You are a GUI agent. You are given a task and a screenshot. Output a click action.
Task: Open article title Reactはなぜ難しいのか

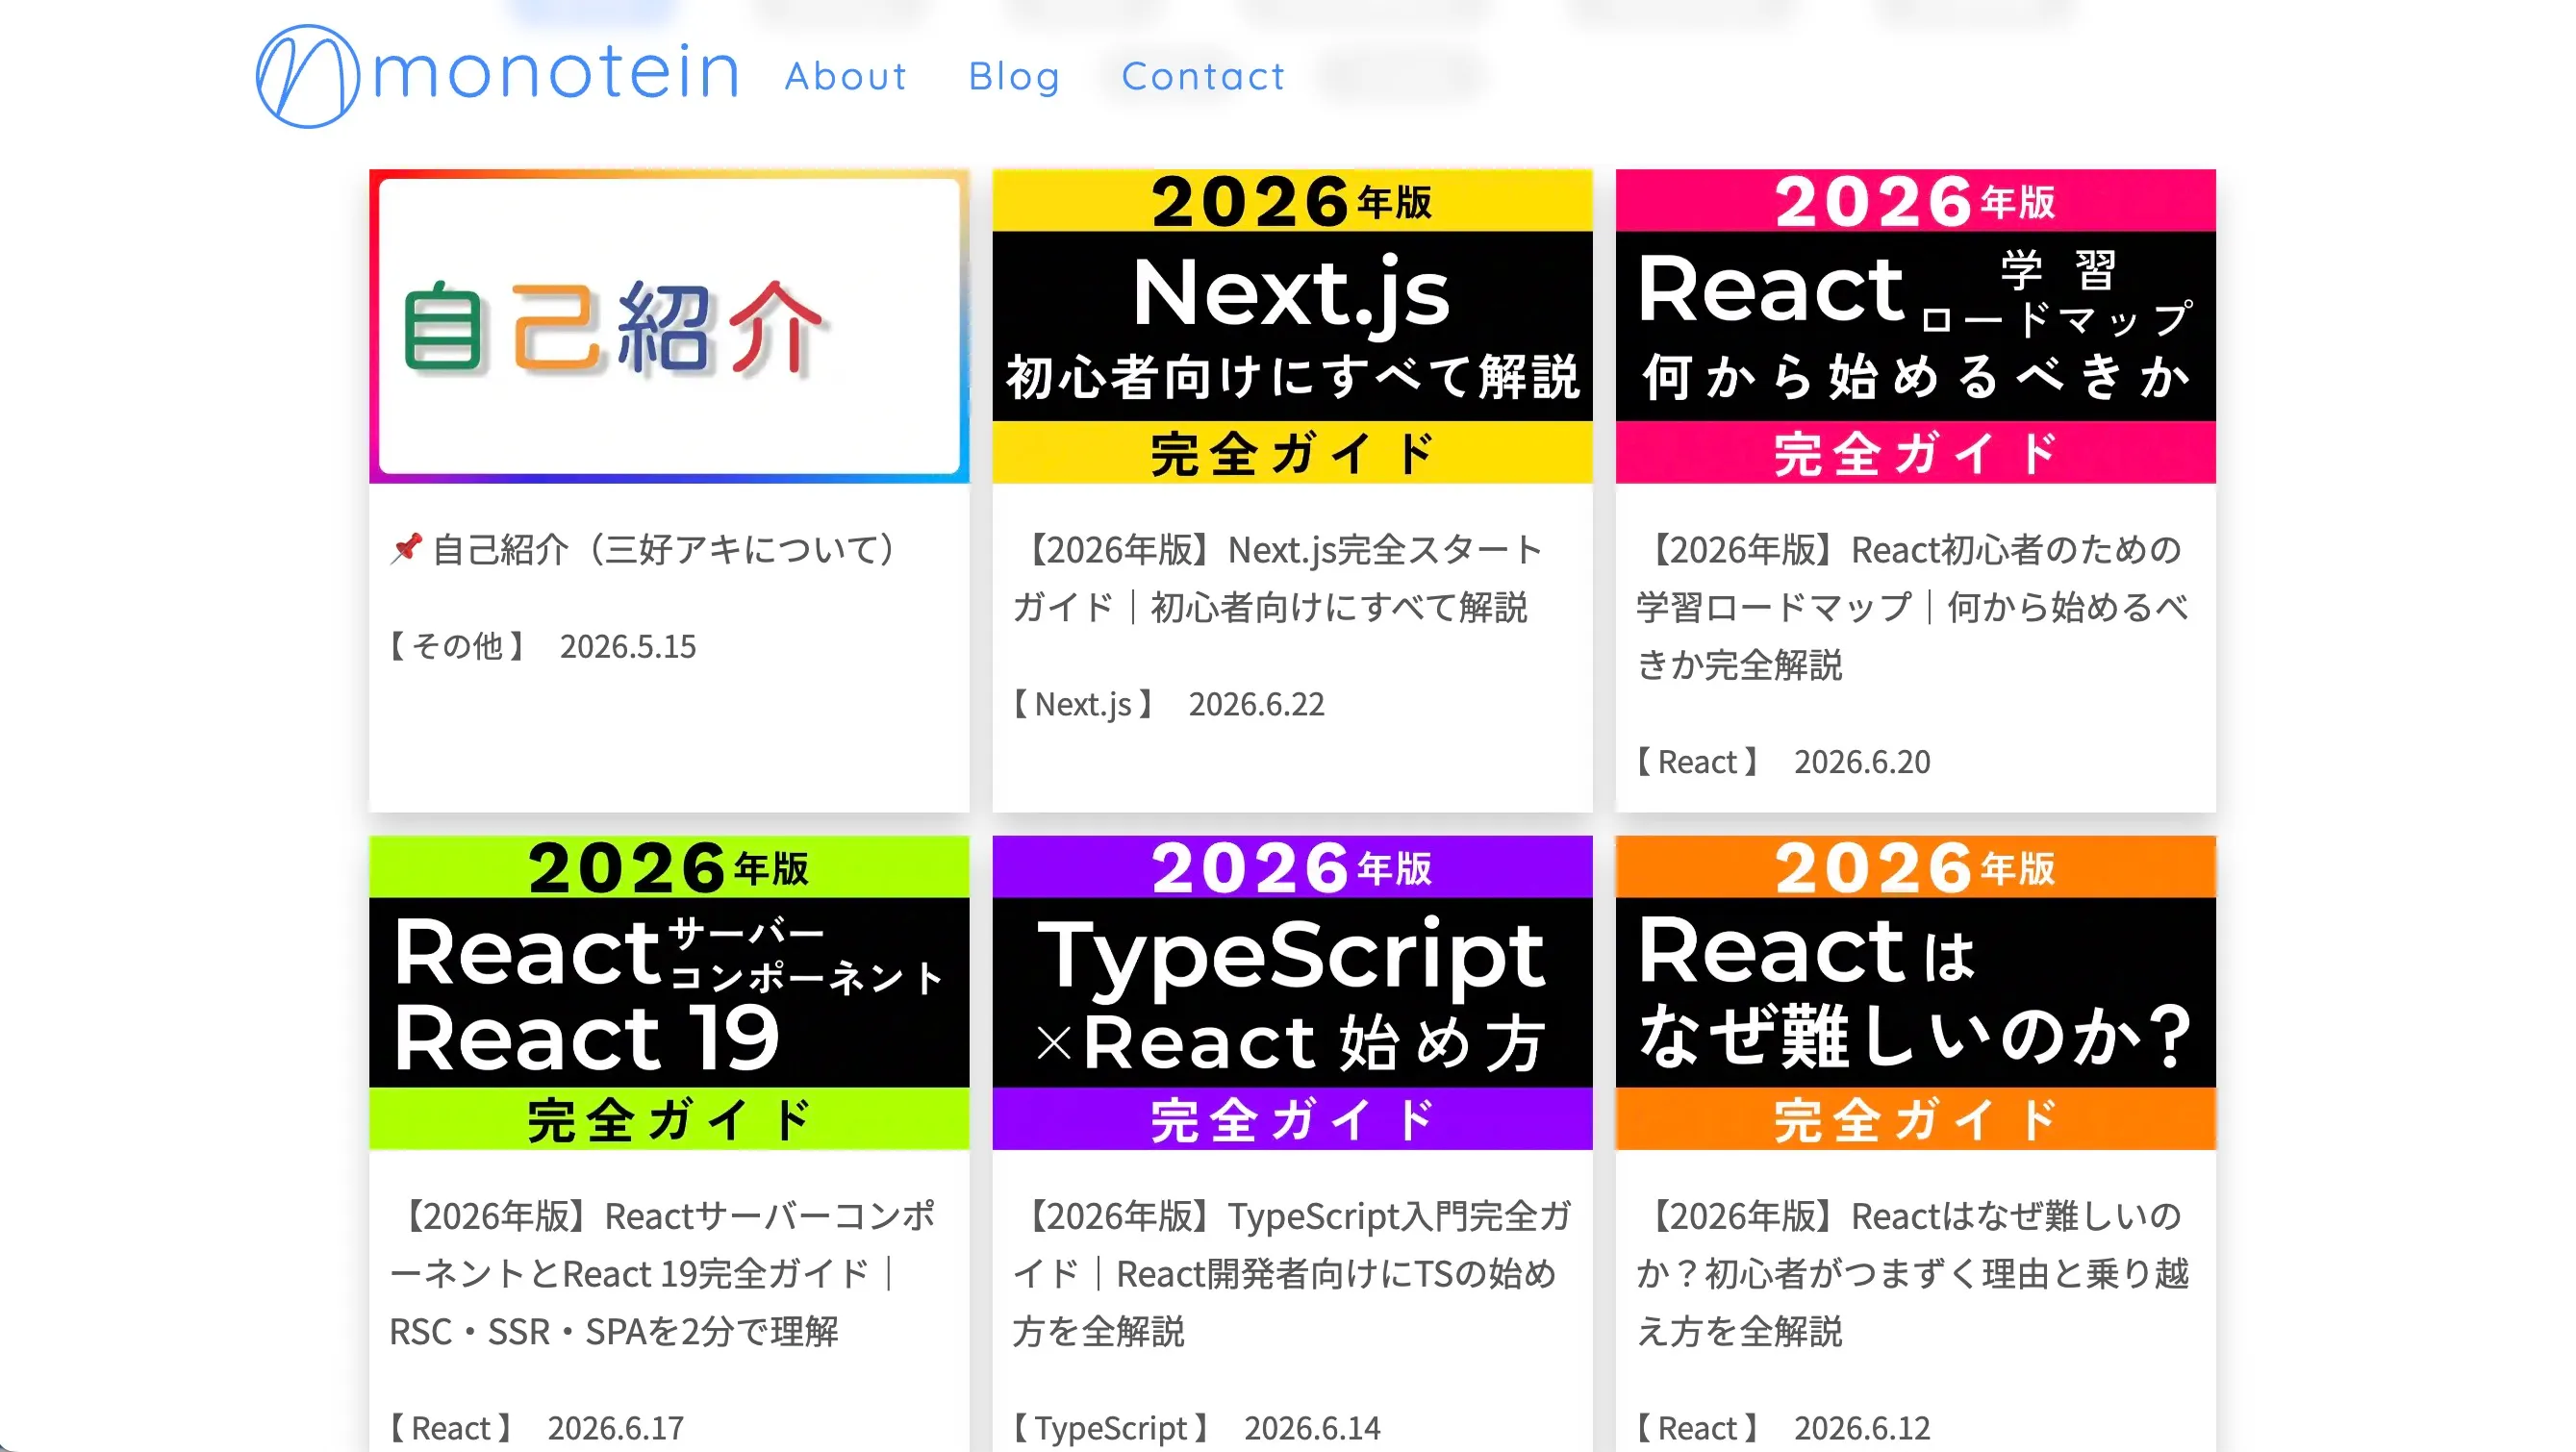[x=1912, y=1273]
